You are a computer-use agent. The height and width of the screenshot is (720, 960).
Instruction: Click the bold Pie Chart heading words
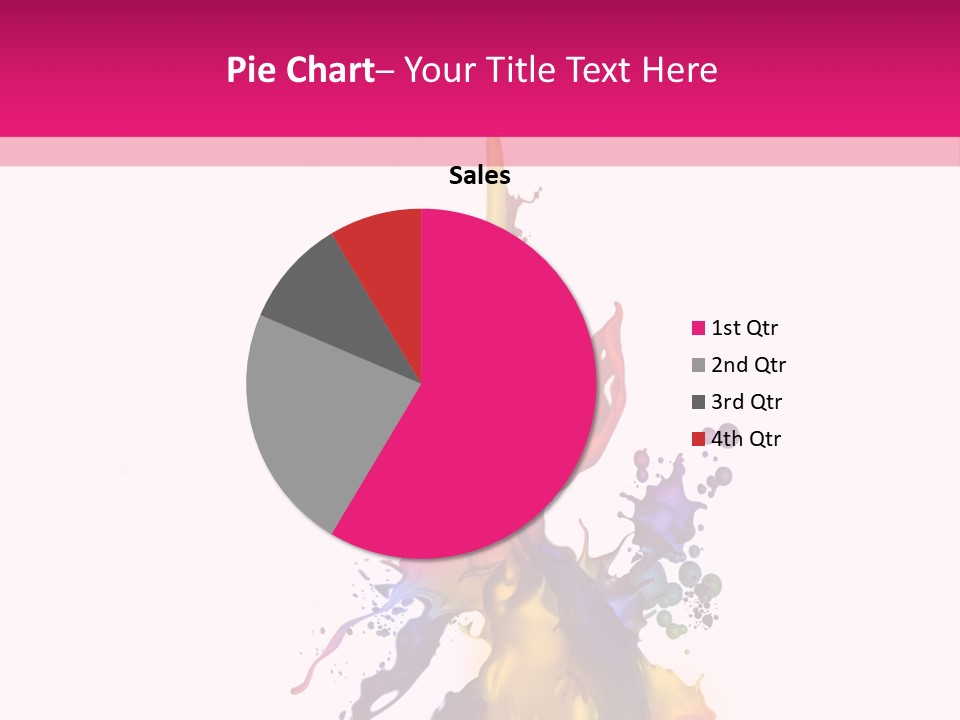click(299, 70)
